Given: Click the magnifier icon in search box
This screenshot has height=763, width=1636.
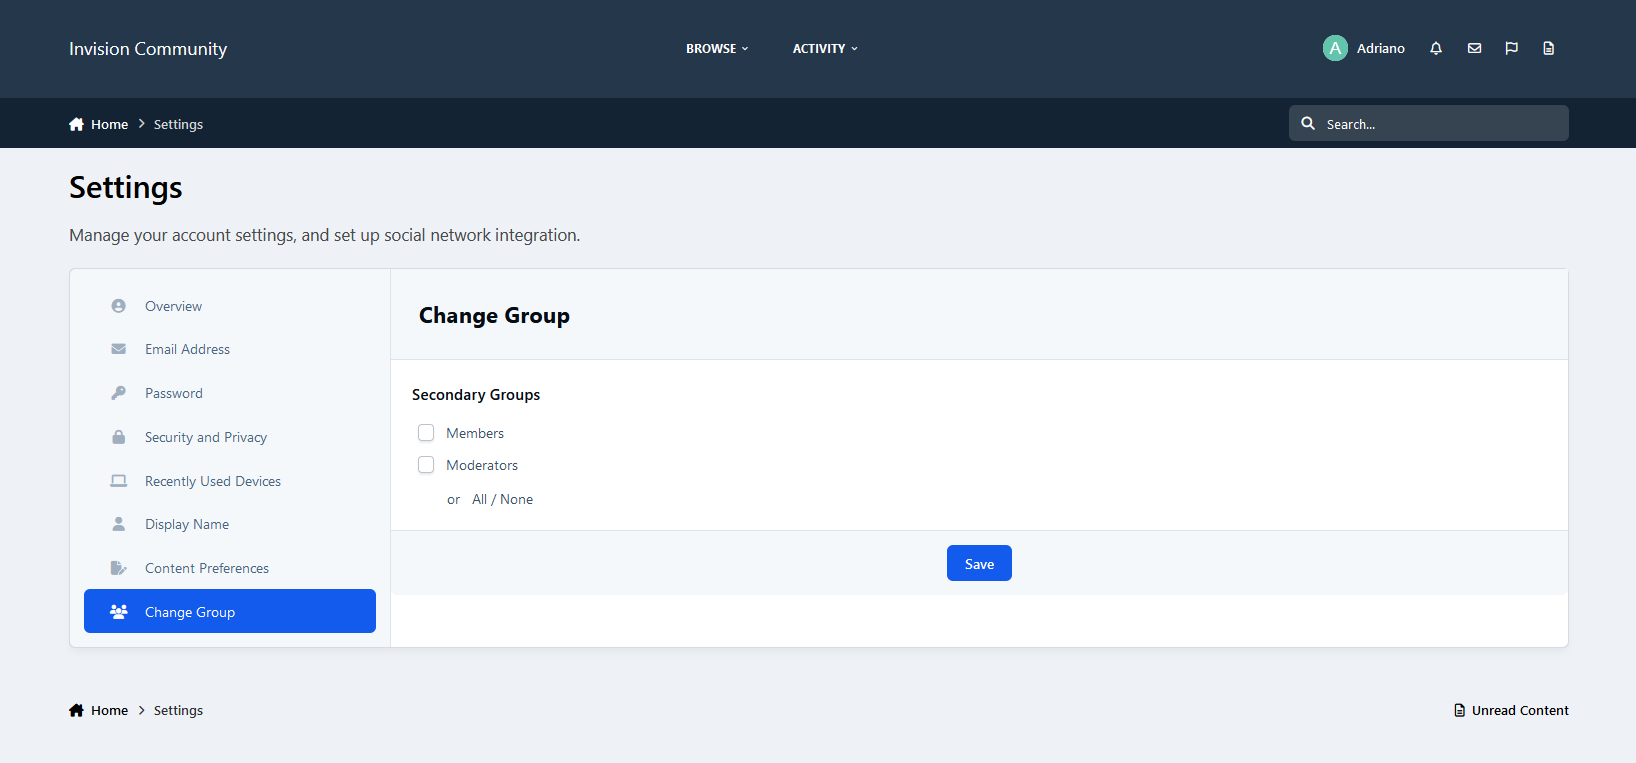Looking at the screenshot, I should pos(1308,123).
